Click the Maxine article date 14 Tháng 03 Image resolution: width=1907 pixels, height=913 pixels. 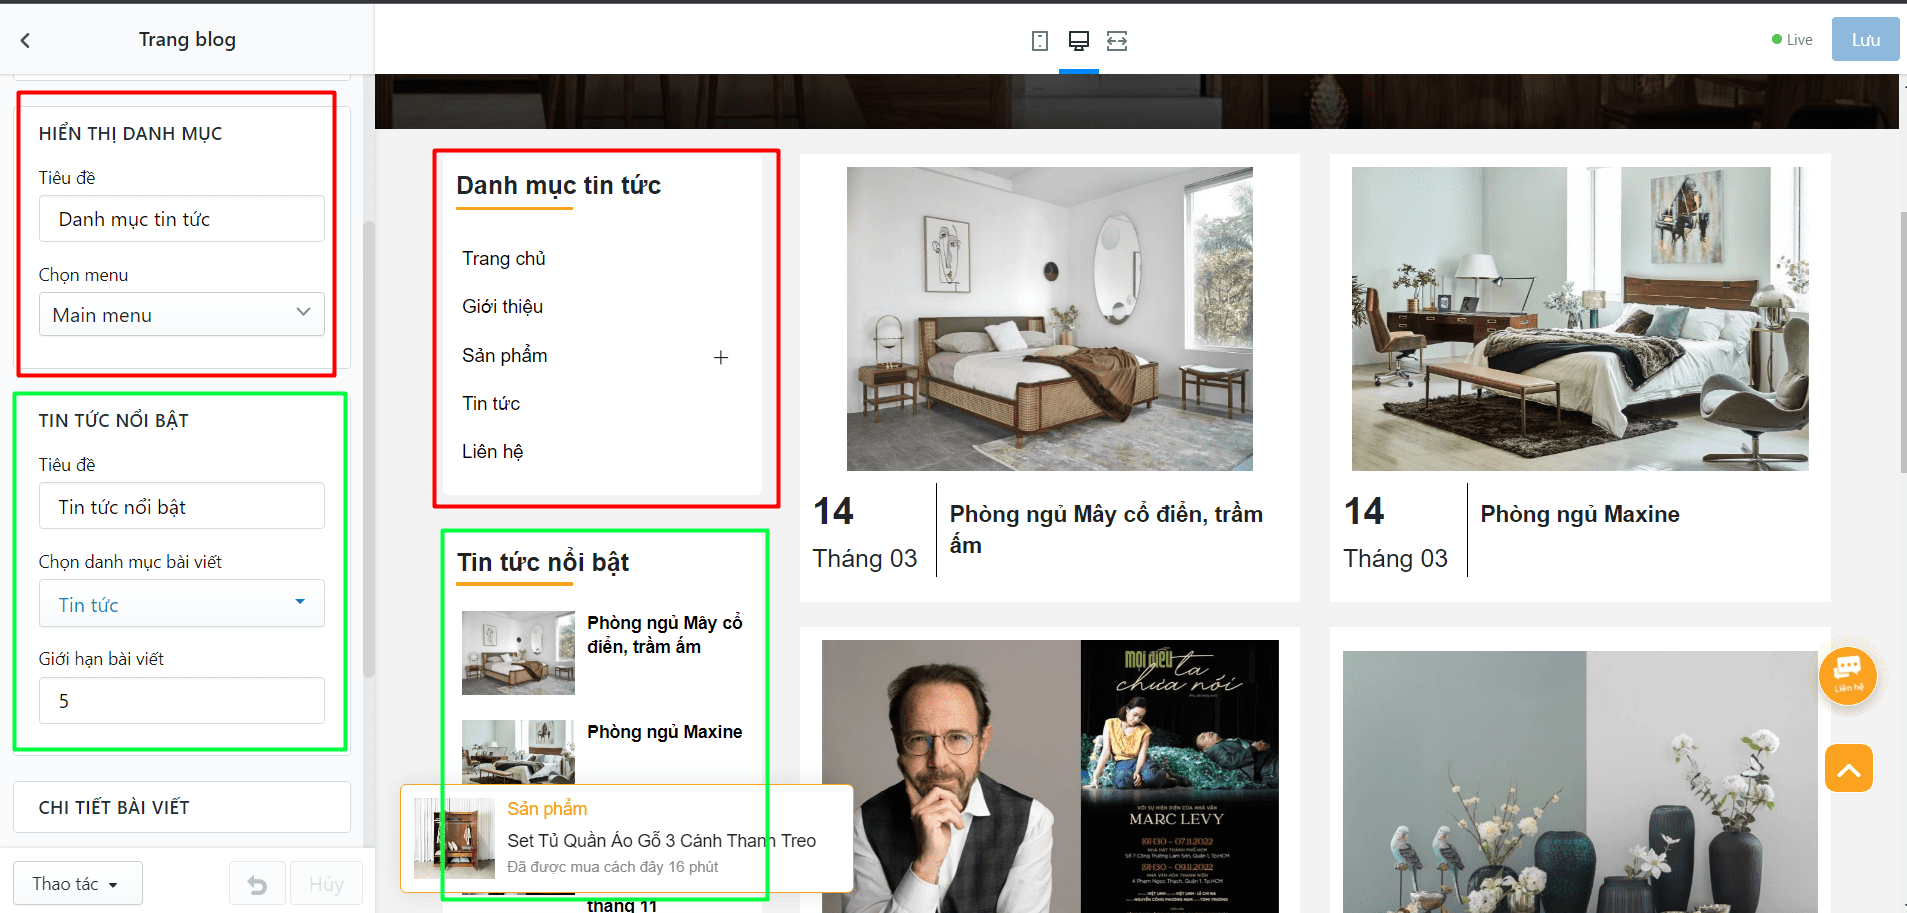tap(1396, 532)
